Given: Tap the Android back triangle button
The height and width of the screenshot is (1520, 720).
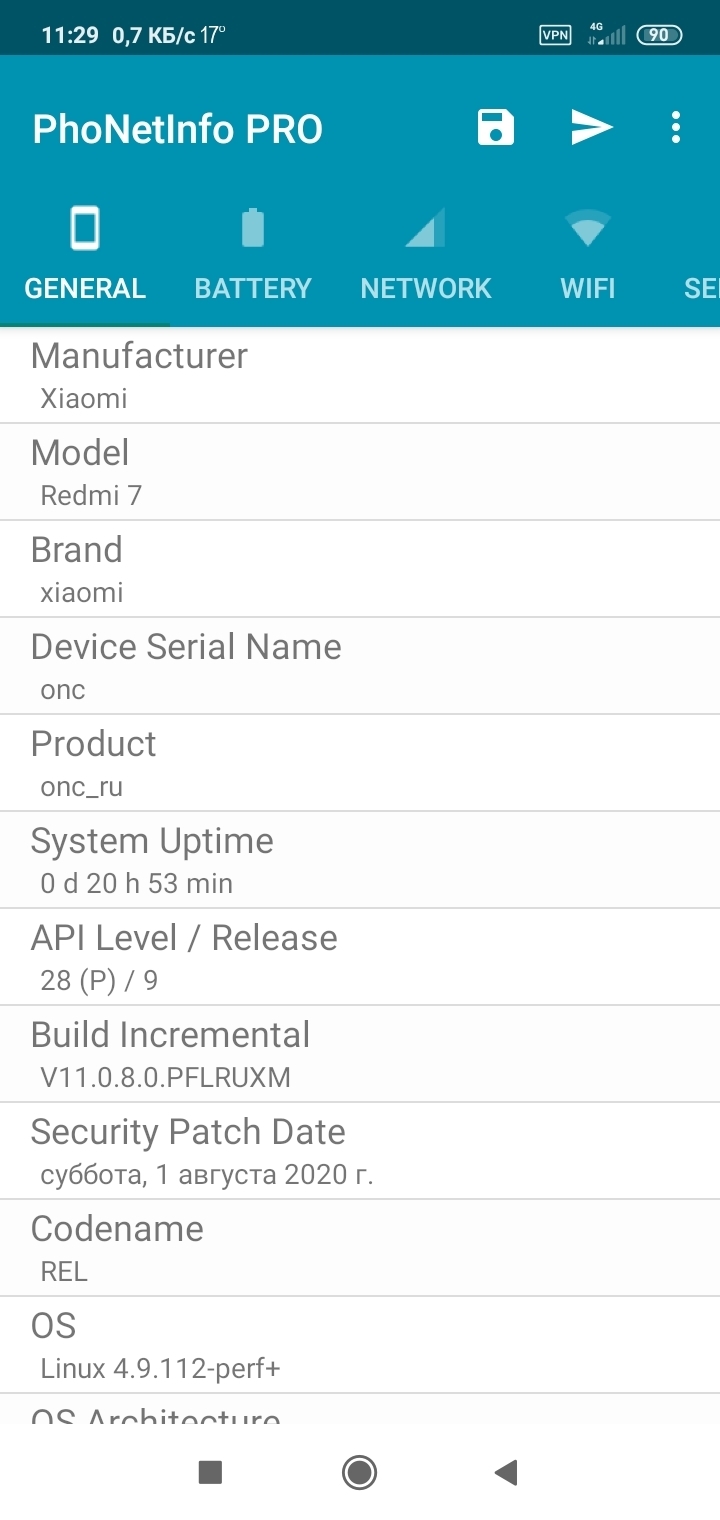Looking at the screenshot, I should [x=506, y=1472].
